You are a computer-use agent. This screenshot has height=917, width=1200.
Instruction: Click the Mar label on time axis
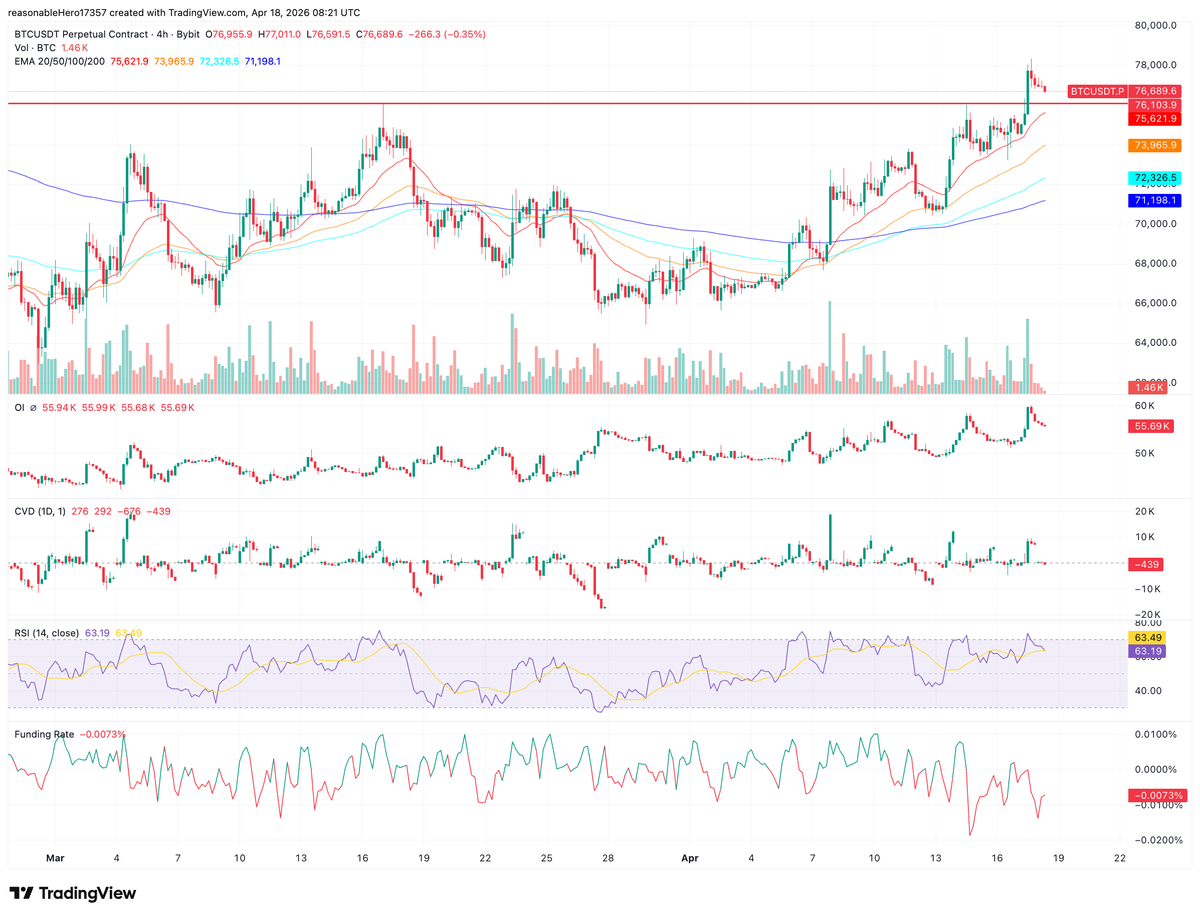[x=55, y=858]
